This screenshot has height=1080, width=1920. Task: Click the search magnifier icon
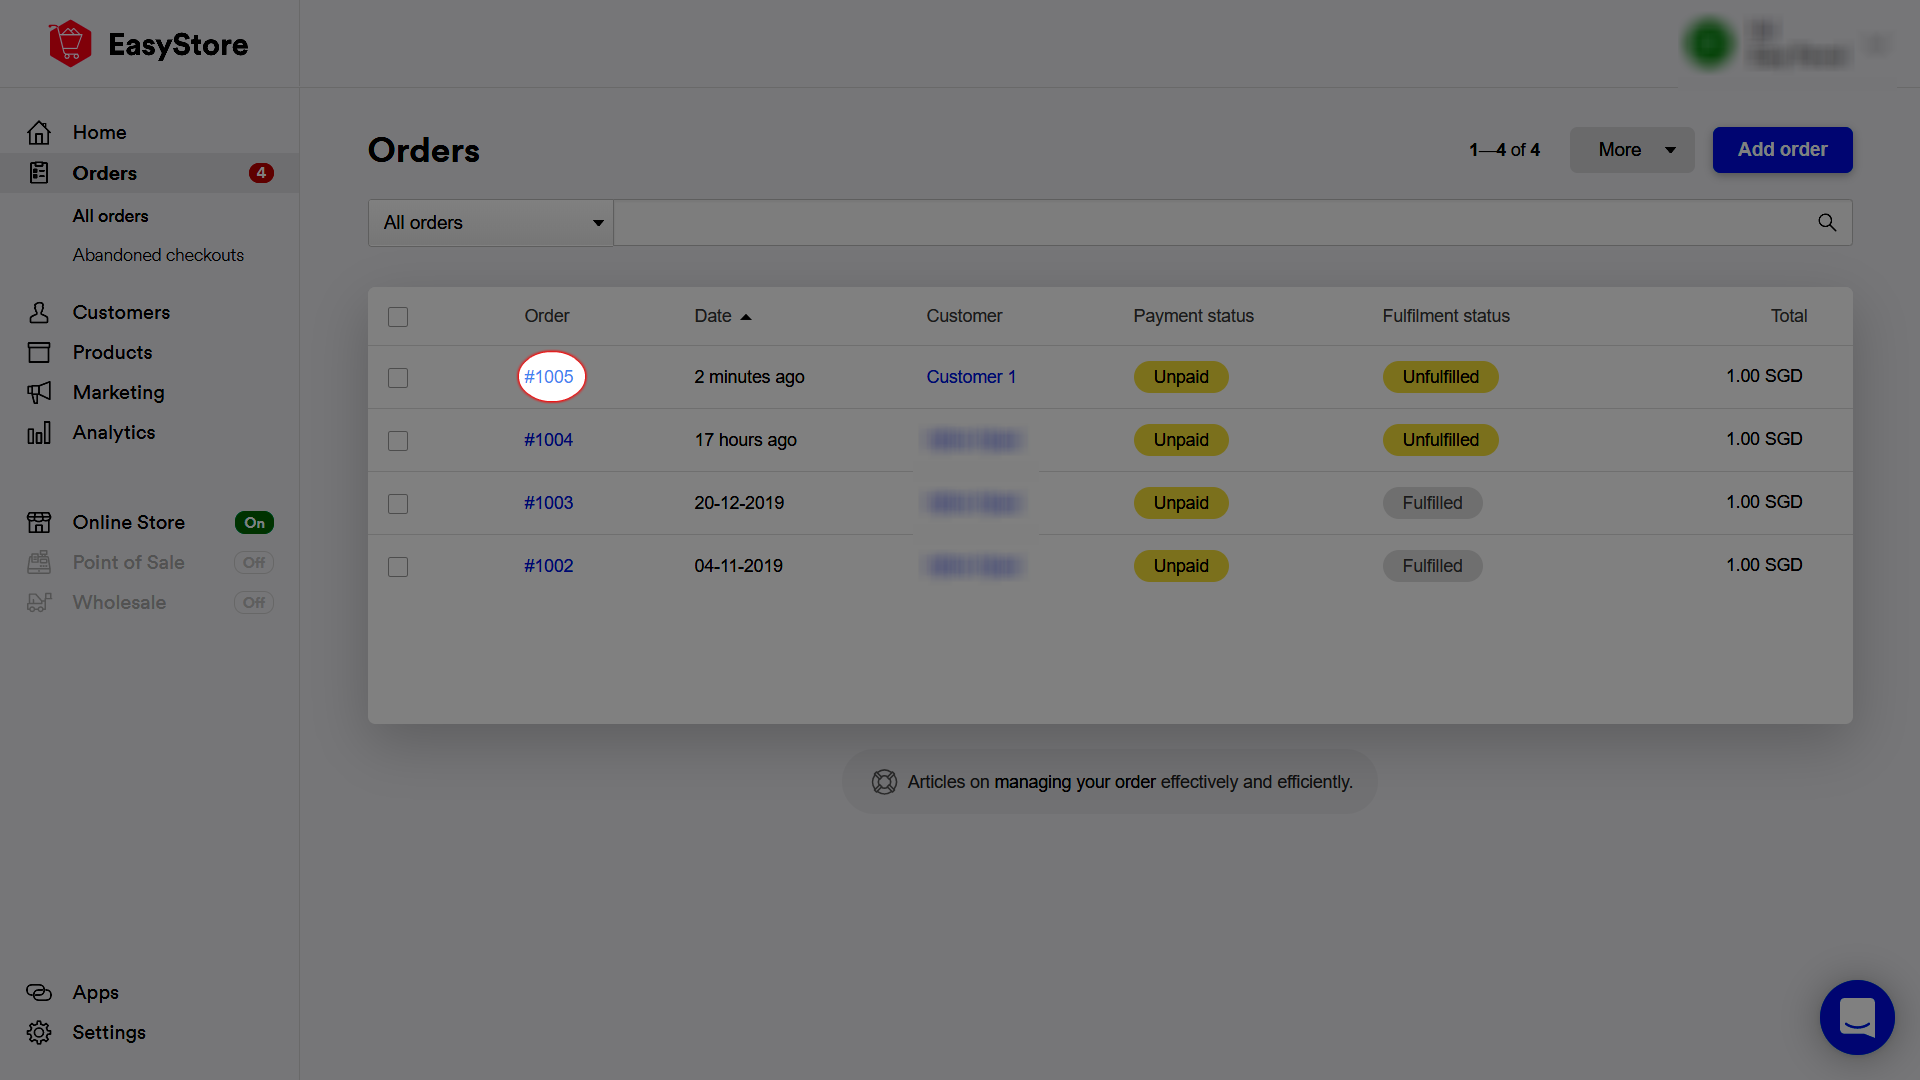pos(1826,222)
